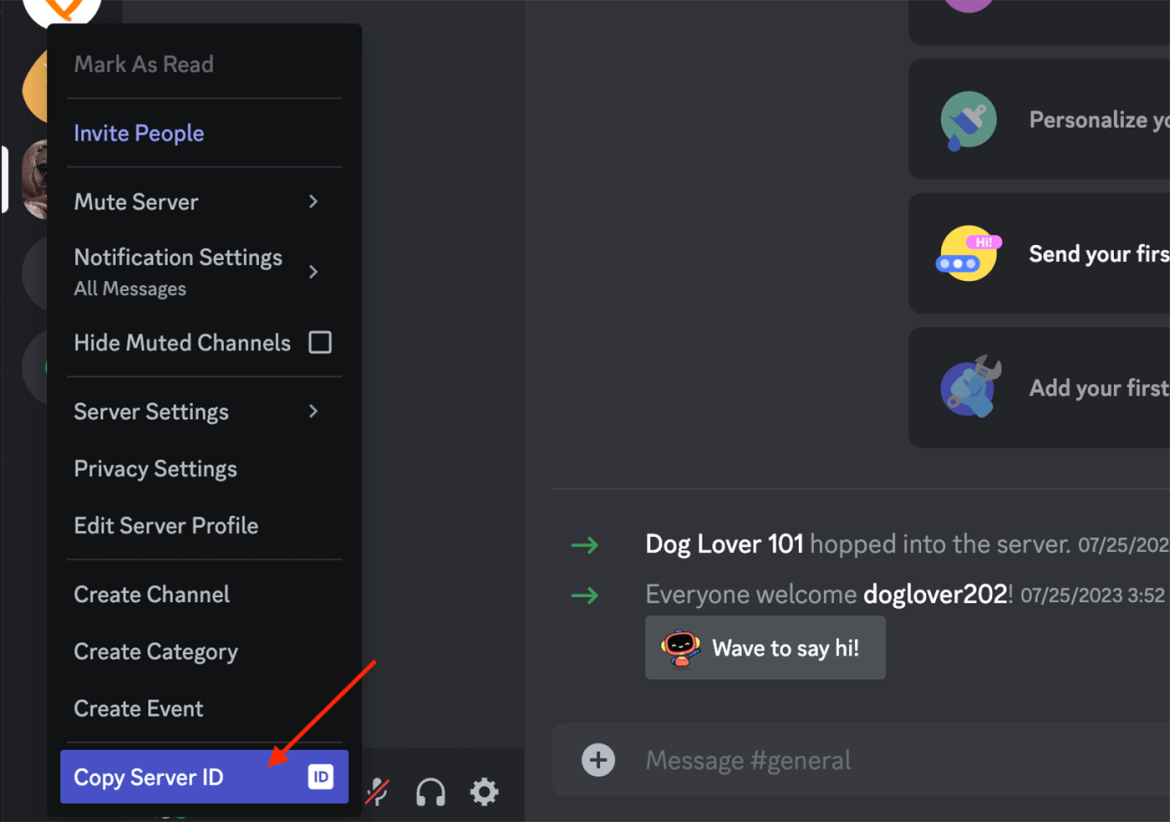Deafen audio via the headphones icon
Screen dimensions: 1170x822
coord(431,791)
